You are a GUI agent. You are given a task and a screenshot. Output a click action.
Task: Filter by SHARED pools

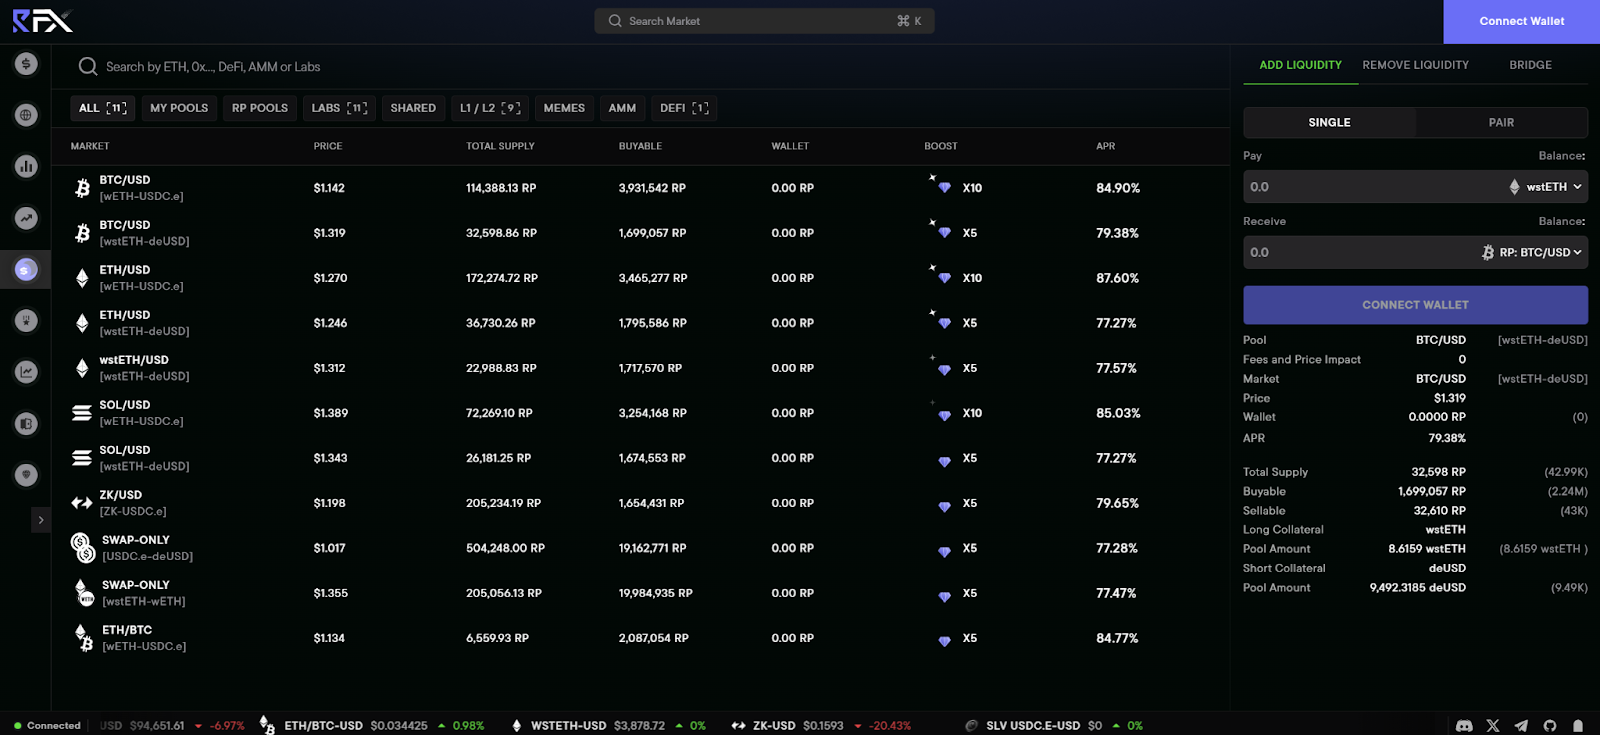click(413, 108)
